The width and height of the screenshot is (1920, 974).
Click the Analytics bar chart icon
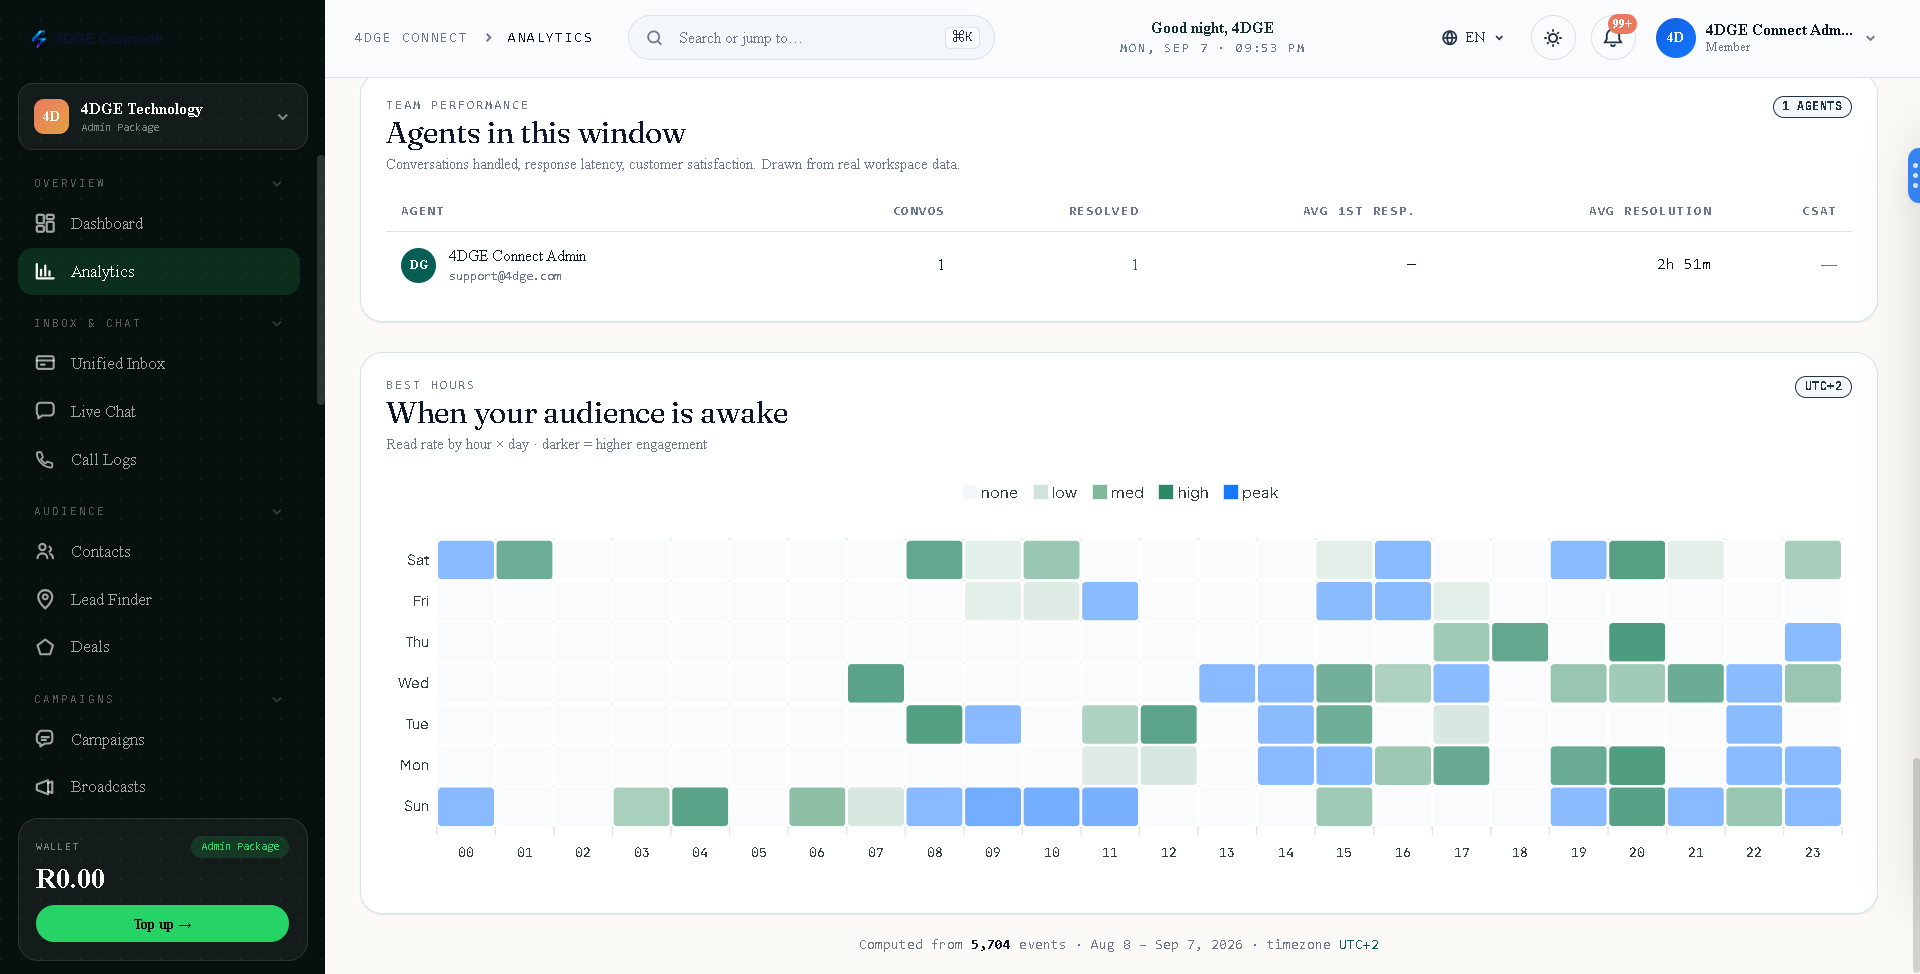pyautogui.click(x=45, y=271)
